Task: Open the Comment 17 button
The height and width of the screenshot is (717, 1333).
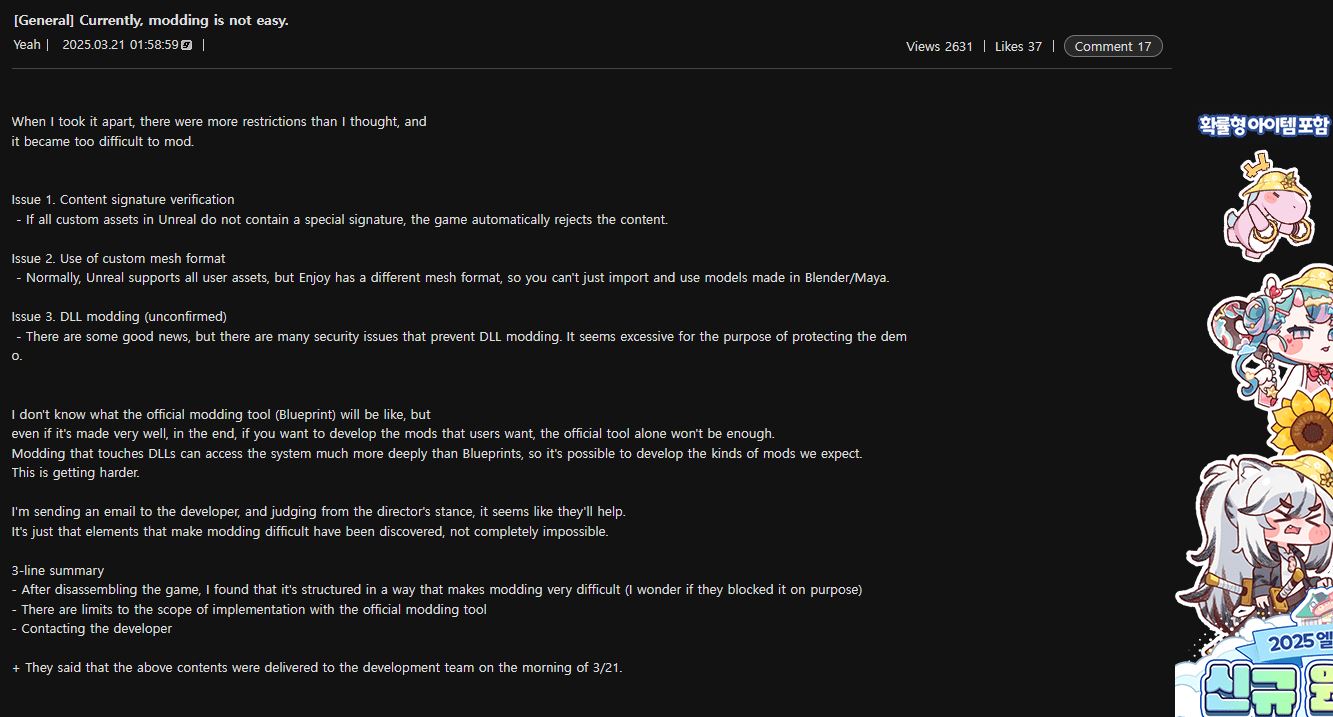Action: click(1113, 46)
